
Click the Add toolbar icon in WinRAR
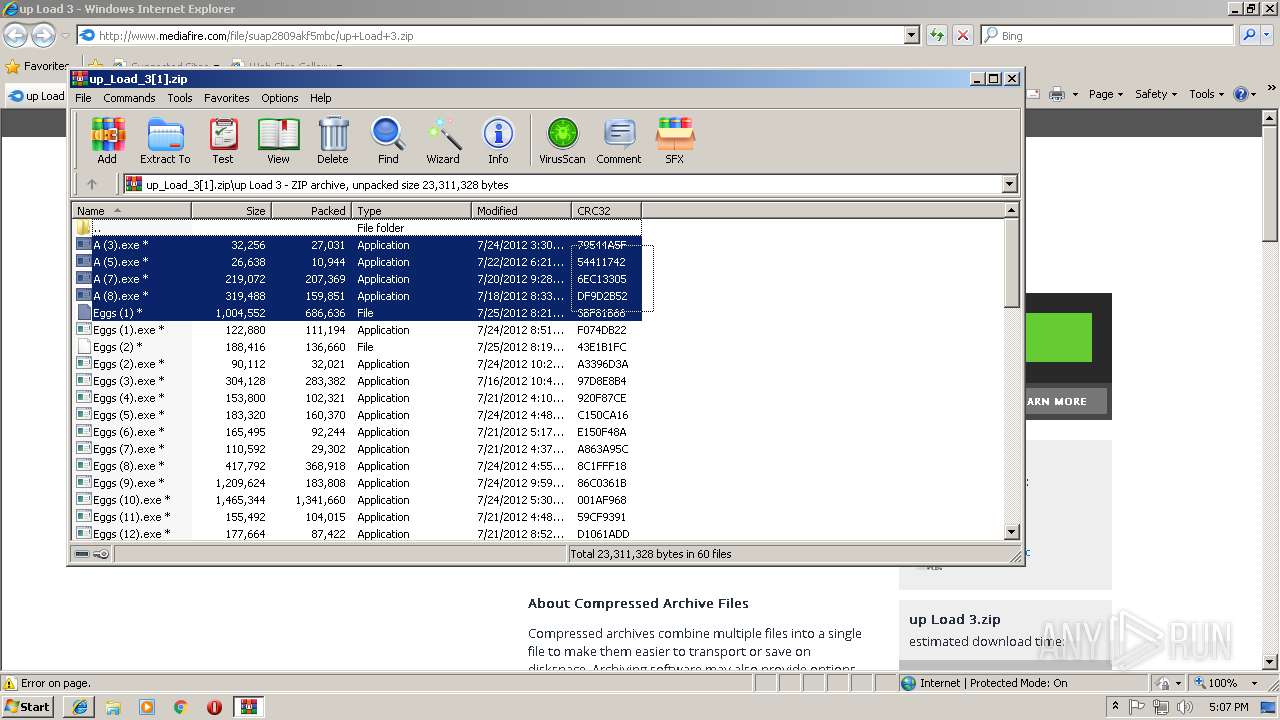tap(107, 141)
